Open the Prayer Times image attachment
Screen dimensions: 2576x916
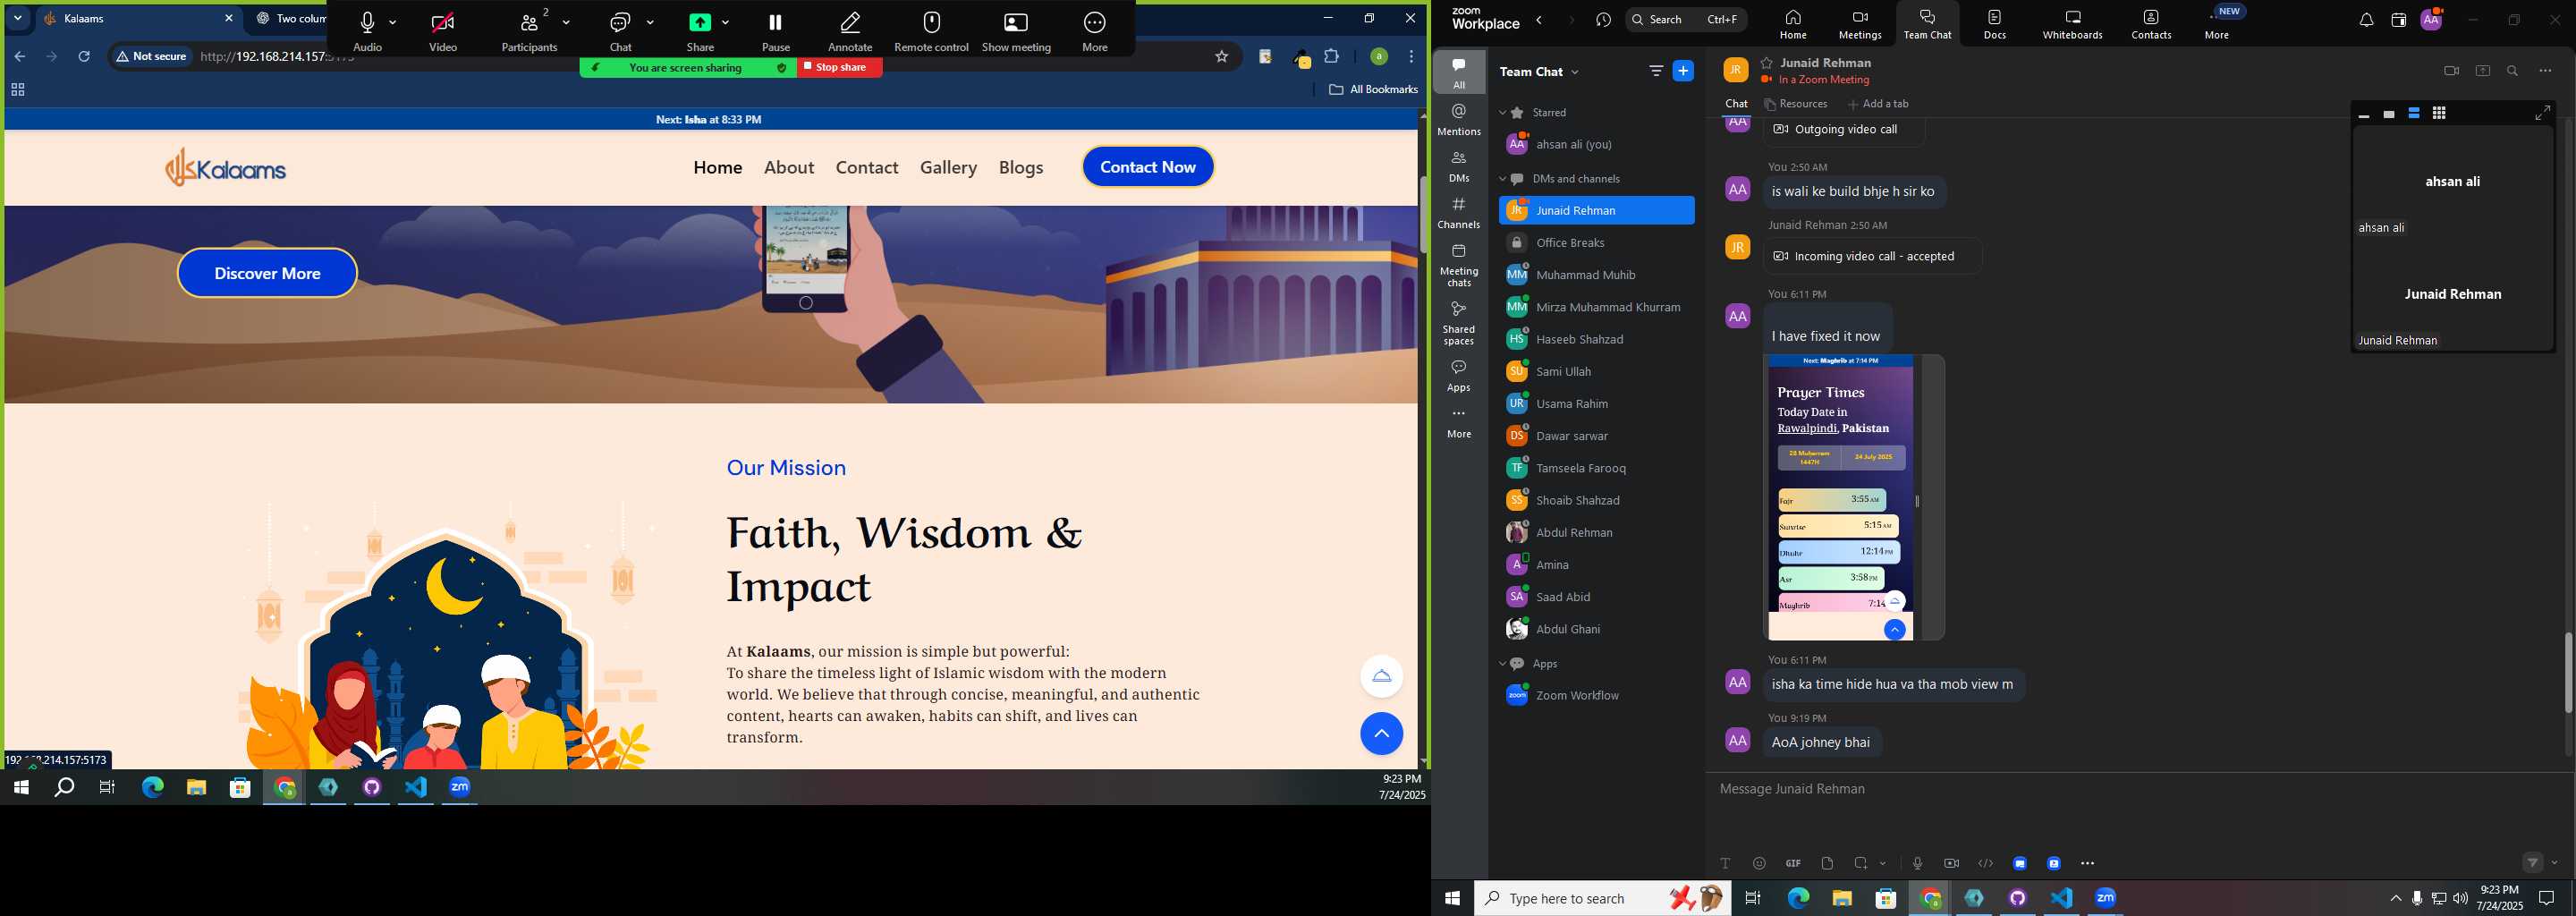coord(1840,497)
